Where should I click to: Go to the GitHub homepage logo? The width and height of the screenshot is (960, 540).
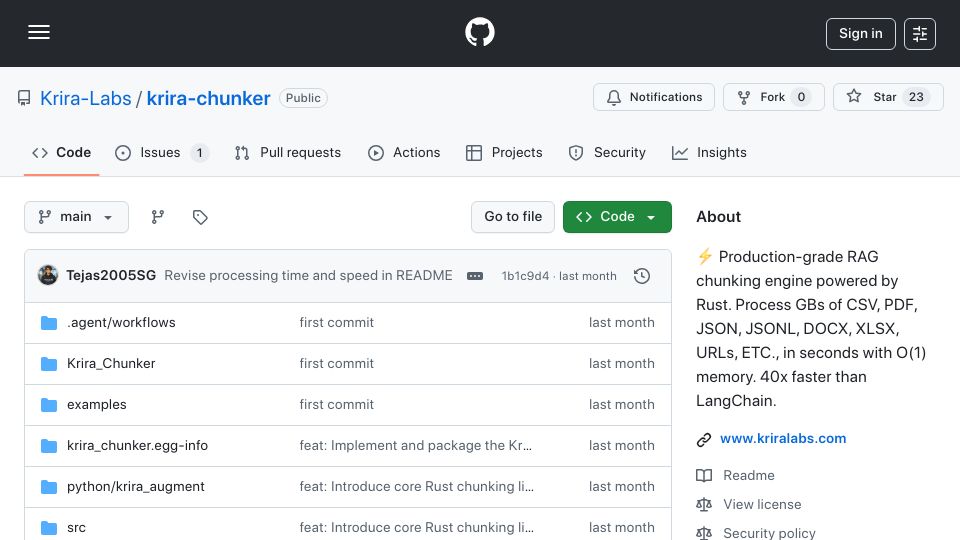coord(479,32)
